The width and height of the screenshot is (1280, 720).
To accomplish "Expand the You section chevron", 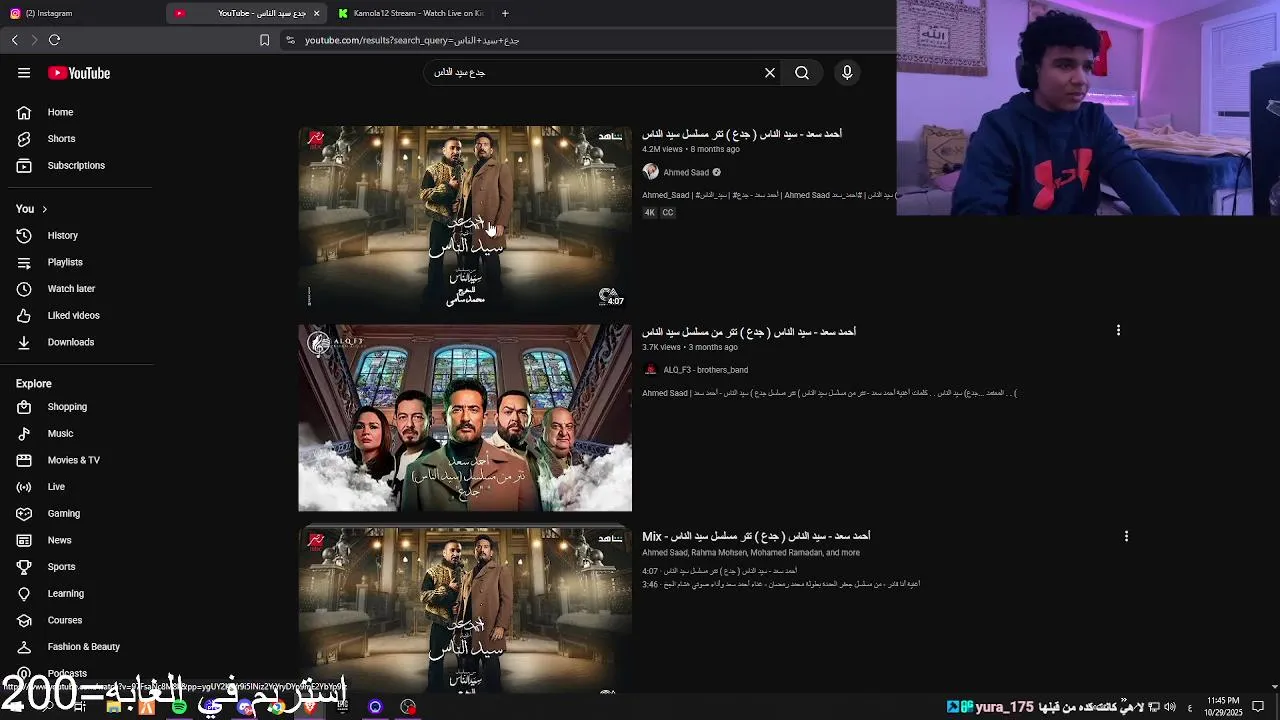I will tap(44, 209).
